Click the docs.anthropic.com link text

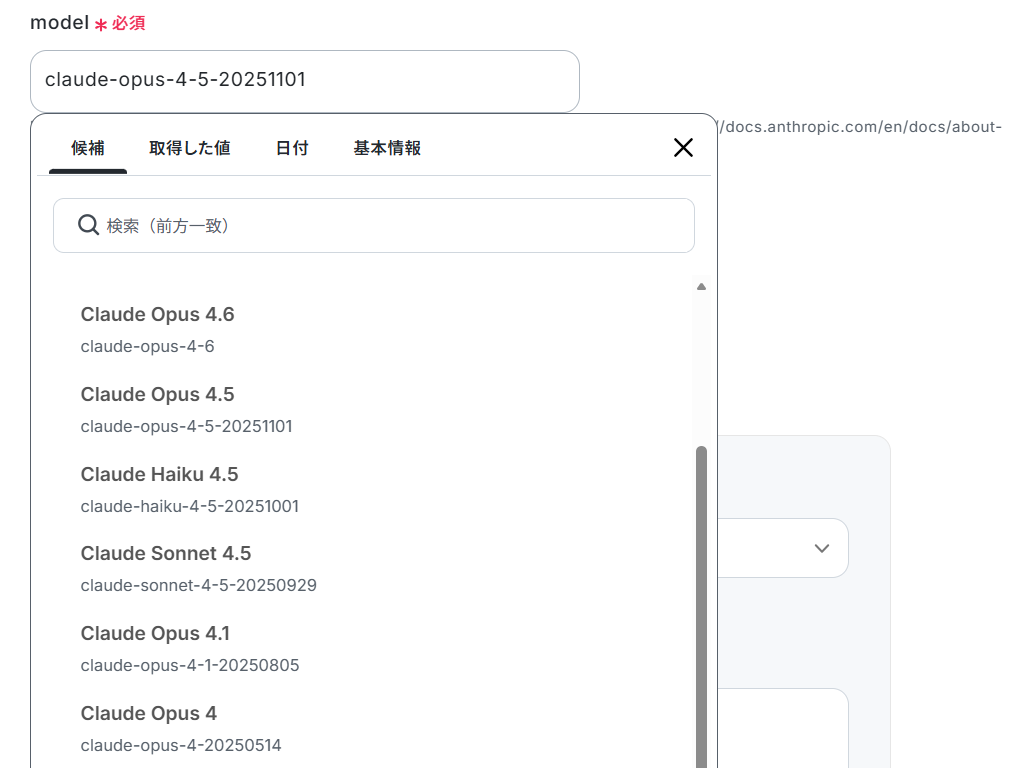coord(861,127)
